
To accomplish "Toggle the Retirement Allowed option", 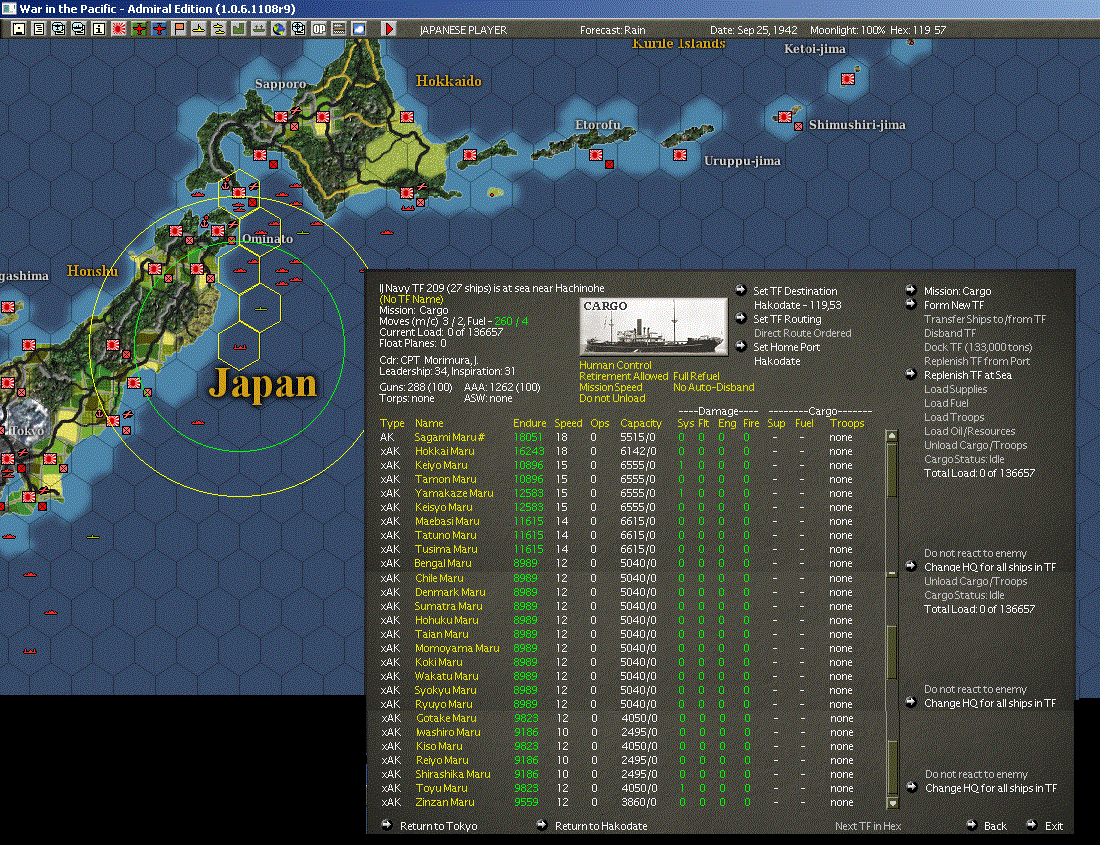I will [624, 377].
